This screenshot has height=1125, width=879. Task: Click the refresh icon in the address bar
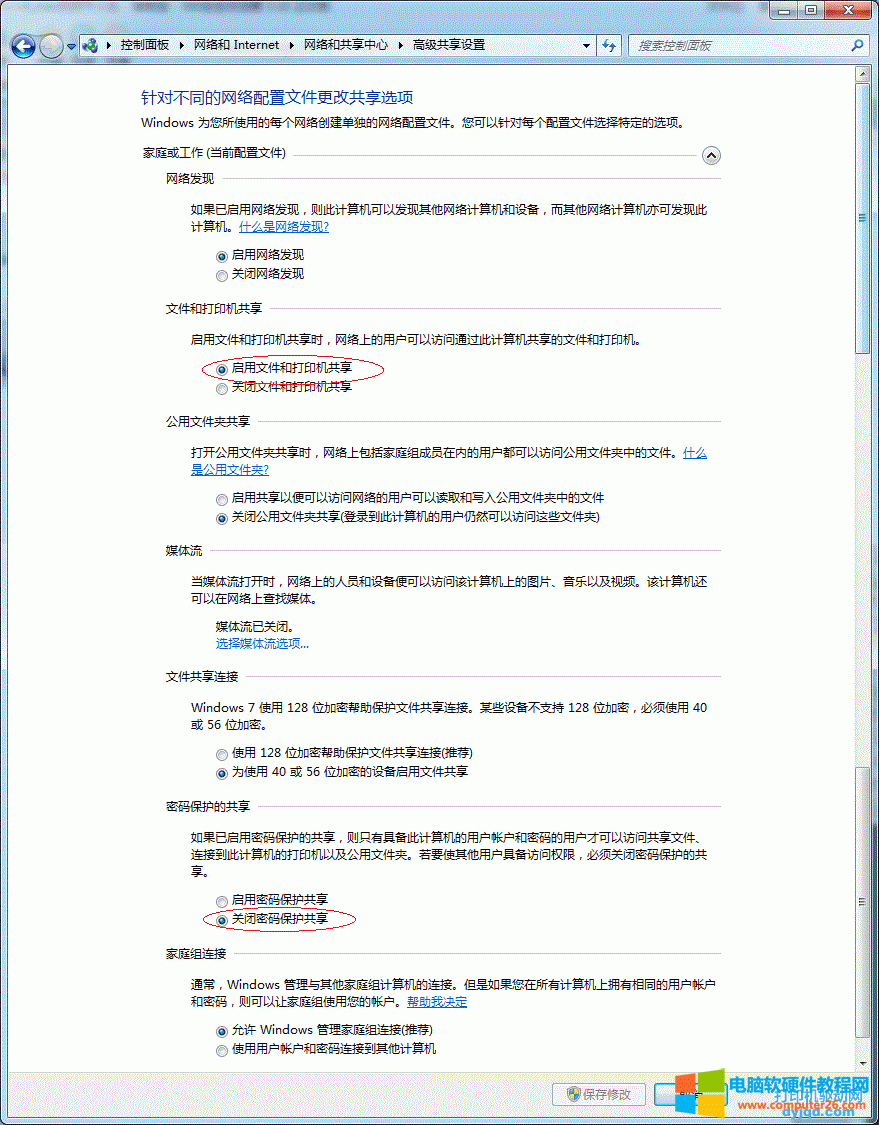[x=609, y=46]
